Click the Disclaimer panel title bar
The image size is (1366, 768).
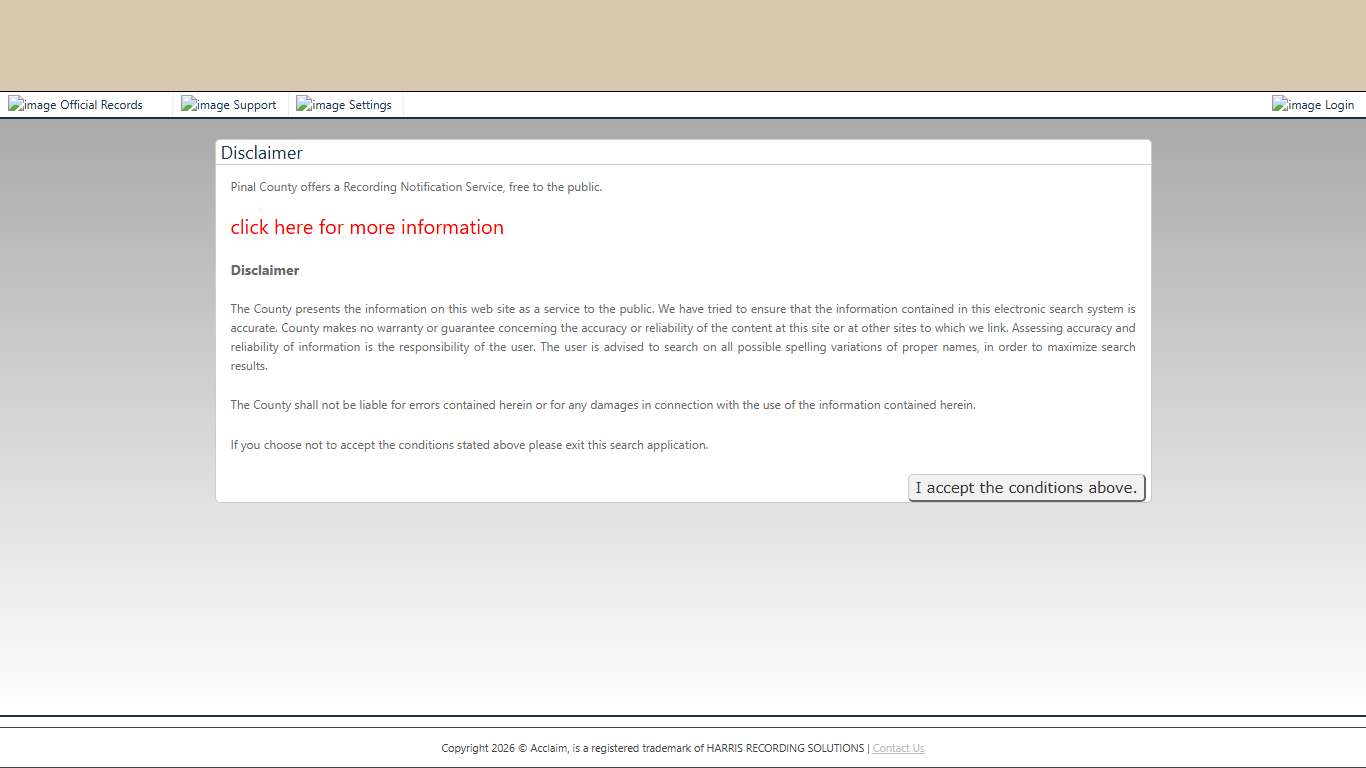pyautogui.click(x=683, y=153)
